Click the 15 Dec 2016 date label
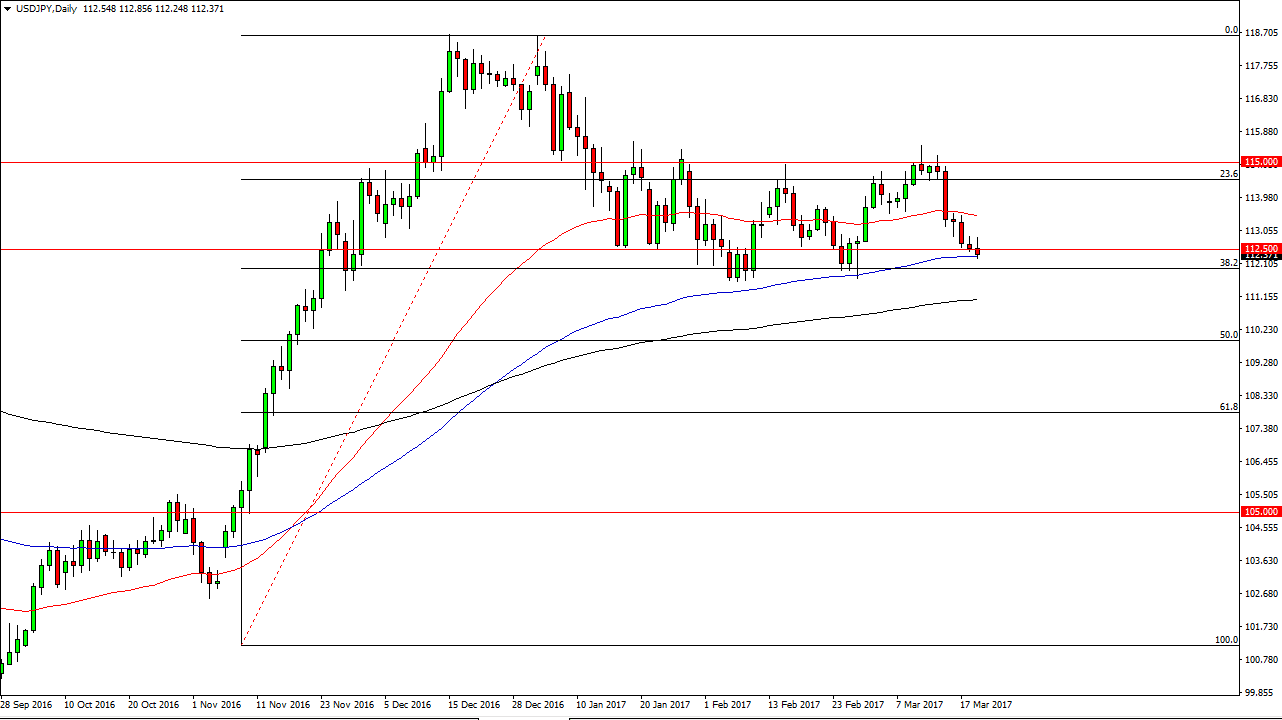The image size is (1282, 720). [475, 705]
